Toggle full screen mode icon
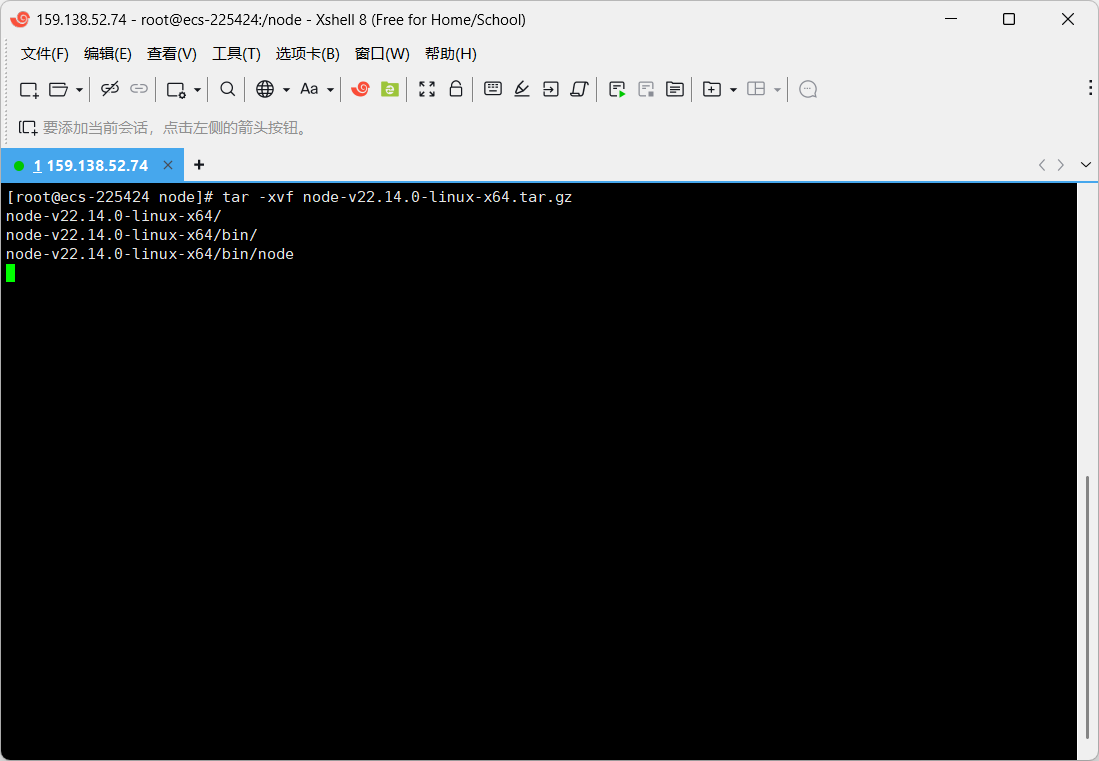1099x761 pixels. tap(427, 89)
